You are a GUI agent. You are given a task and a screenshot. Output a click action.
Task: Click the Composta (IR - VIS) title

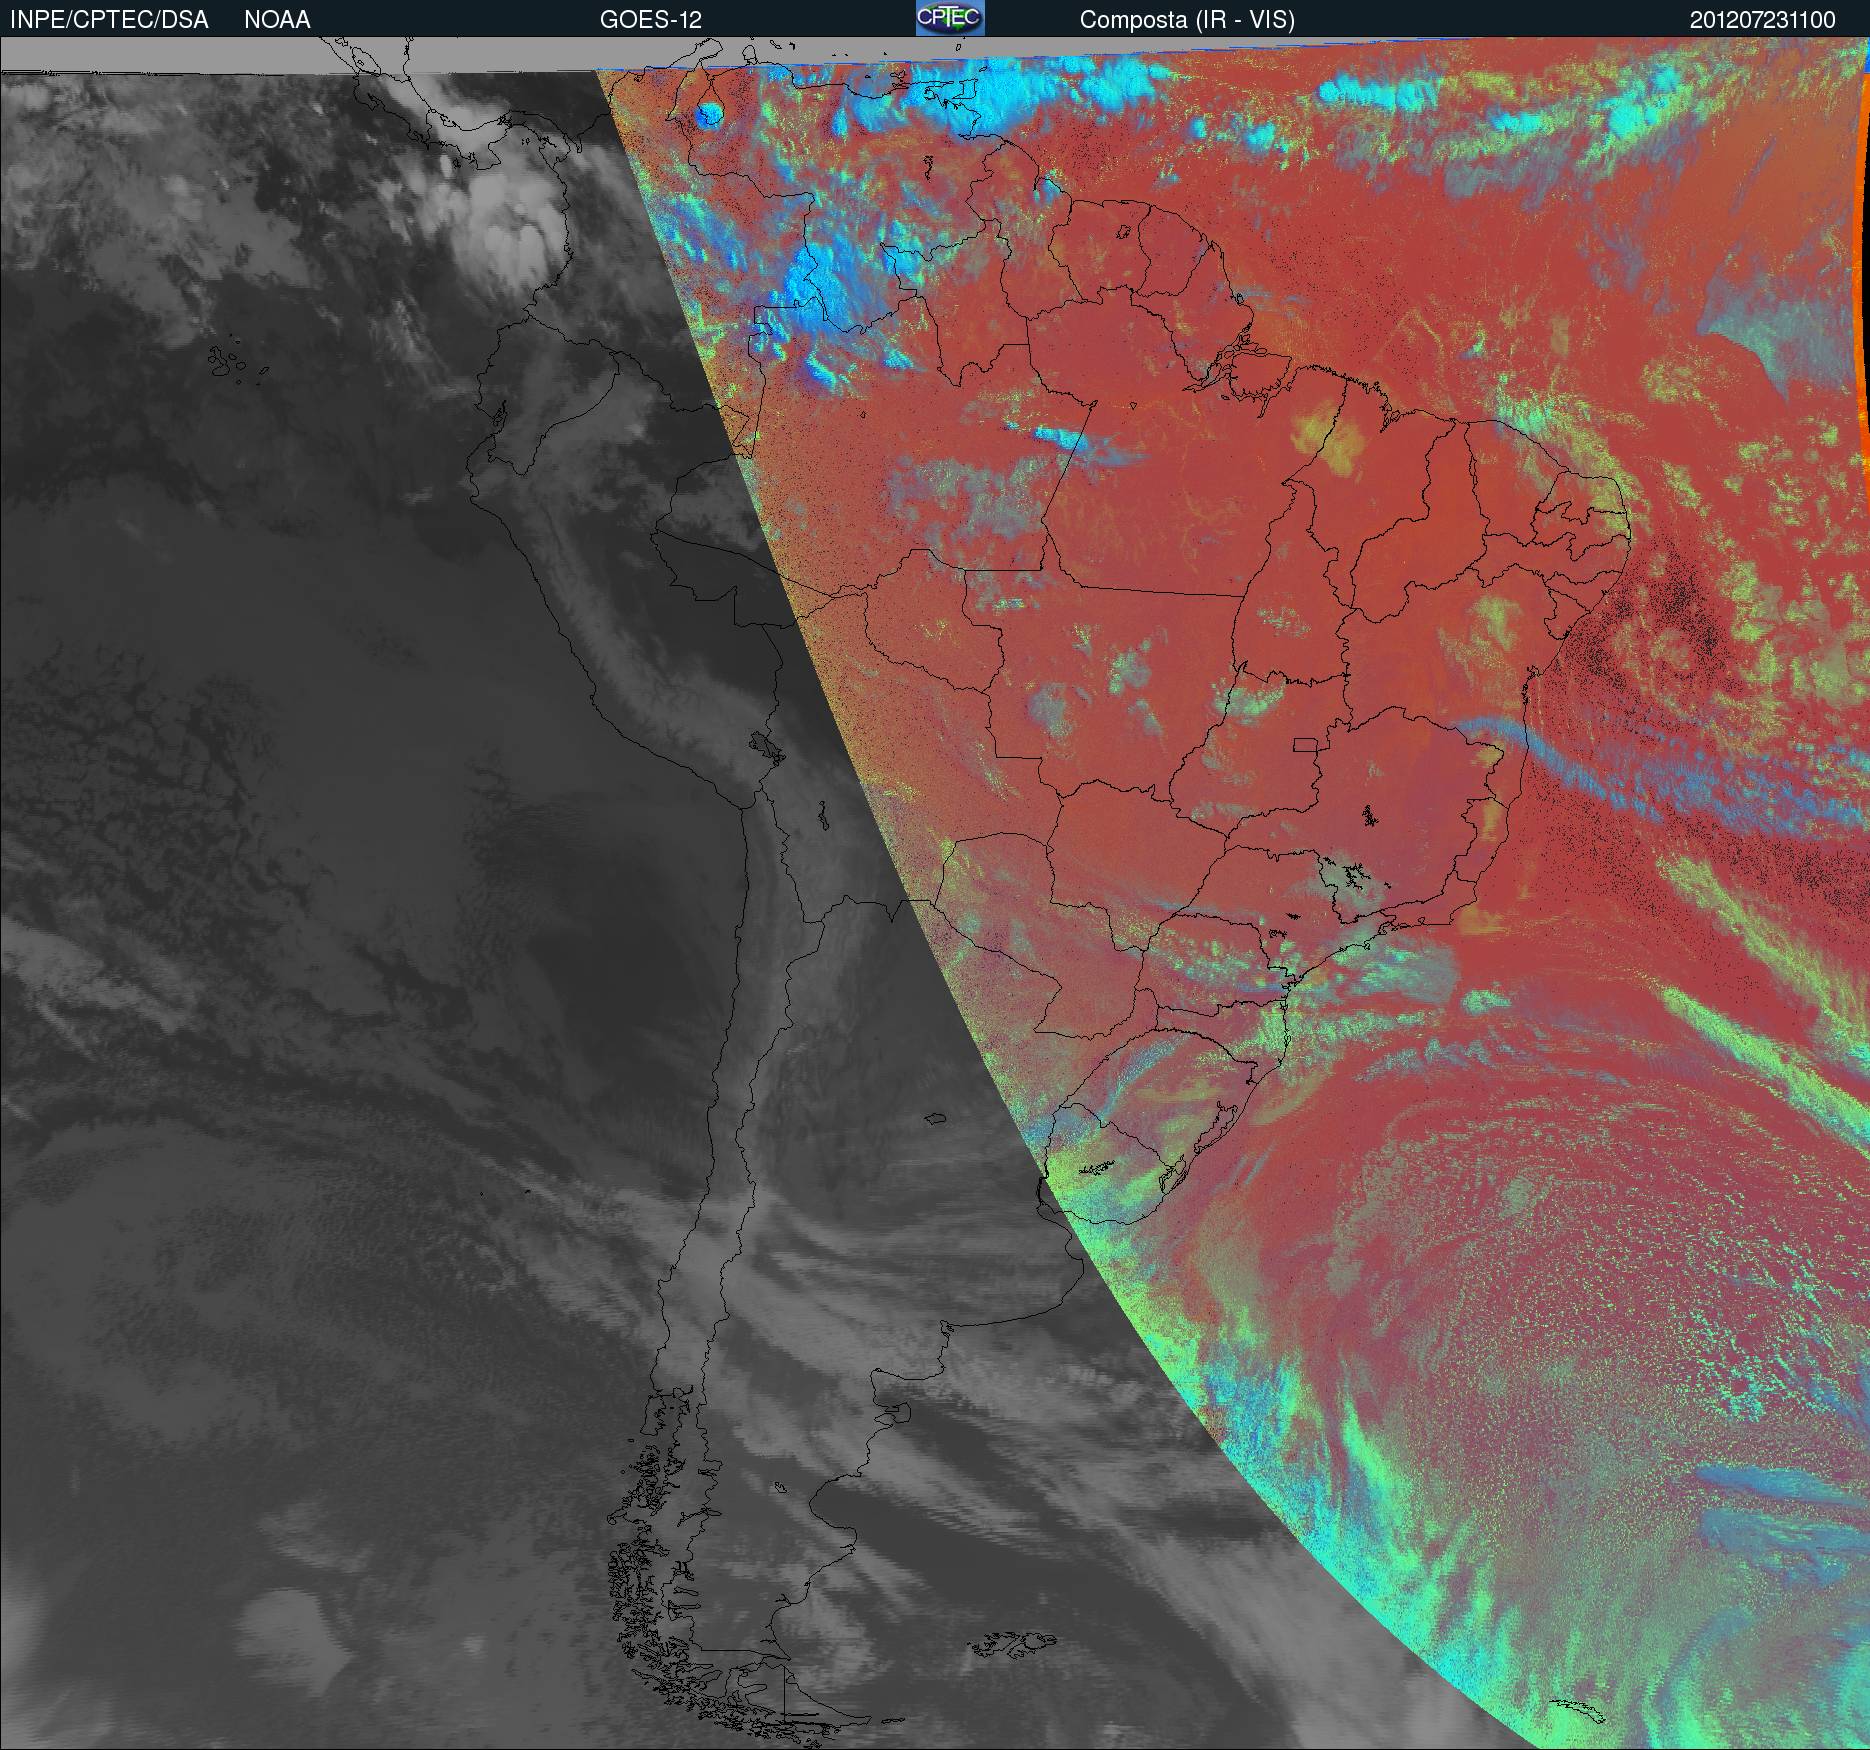click(1187, 21)
